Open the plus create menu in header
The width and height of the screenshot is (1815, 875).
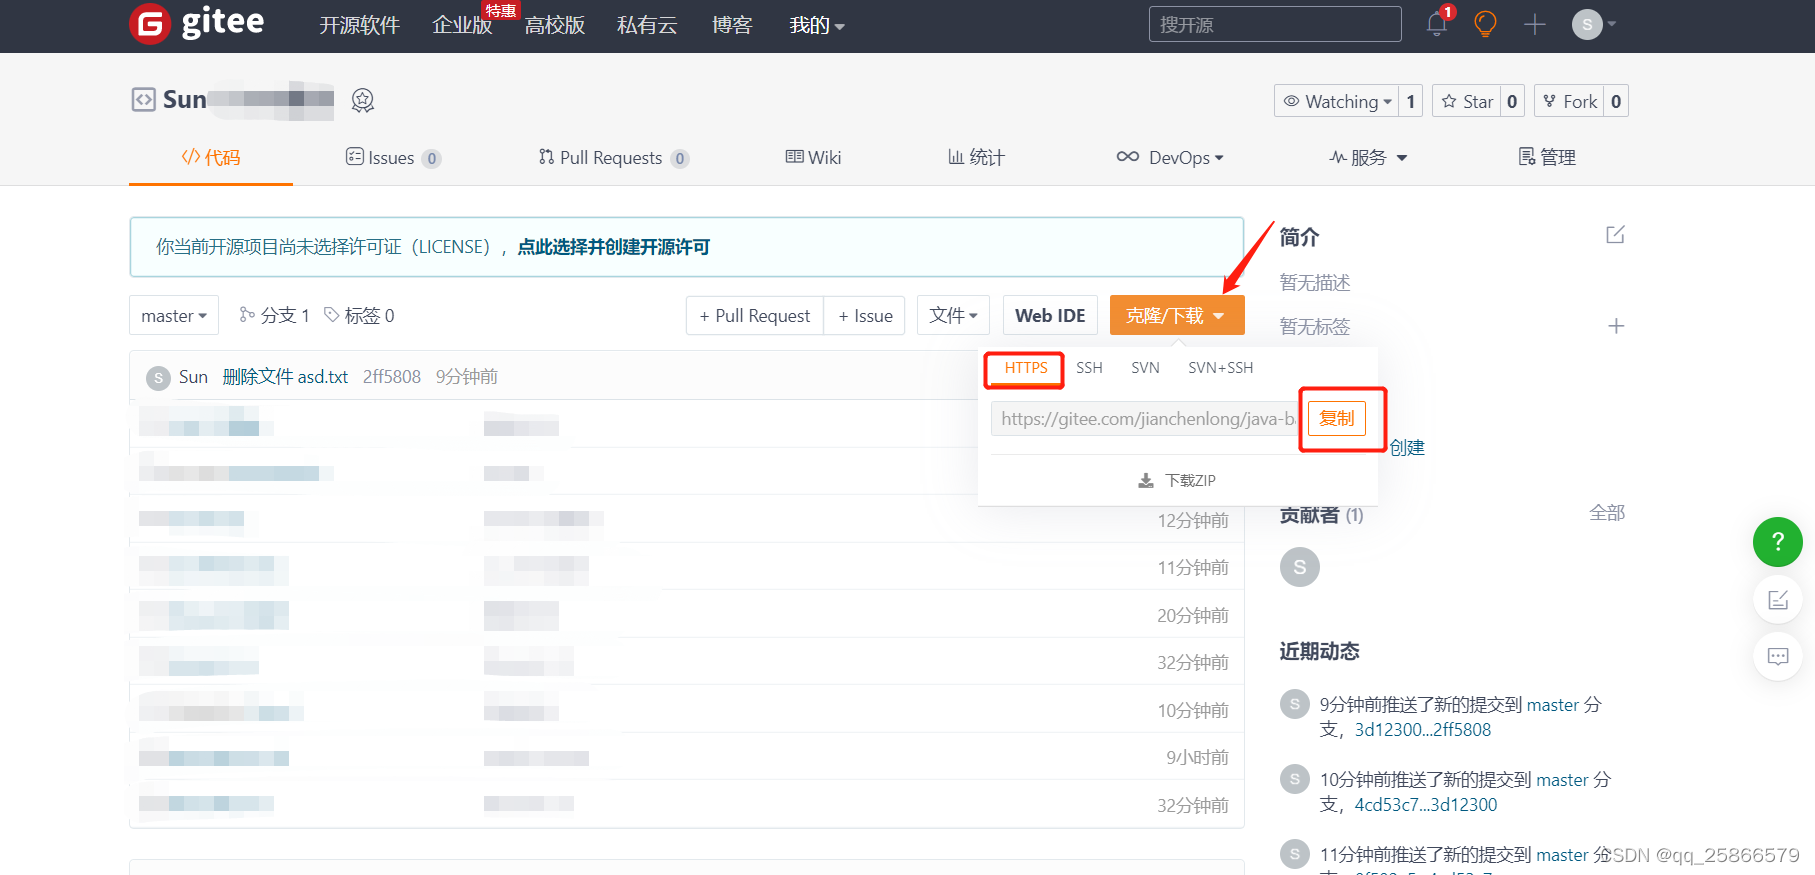coord(1535,24)
